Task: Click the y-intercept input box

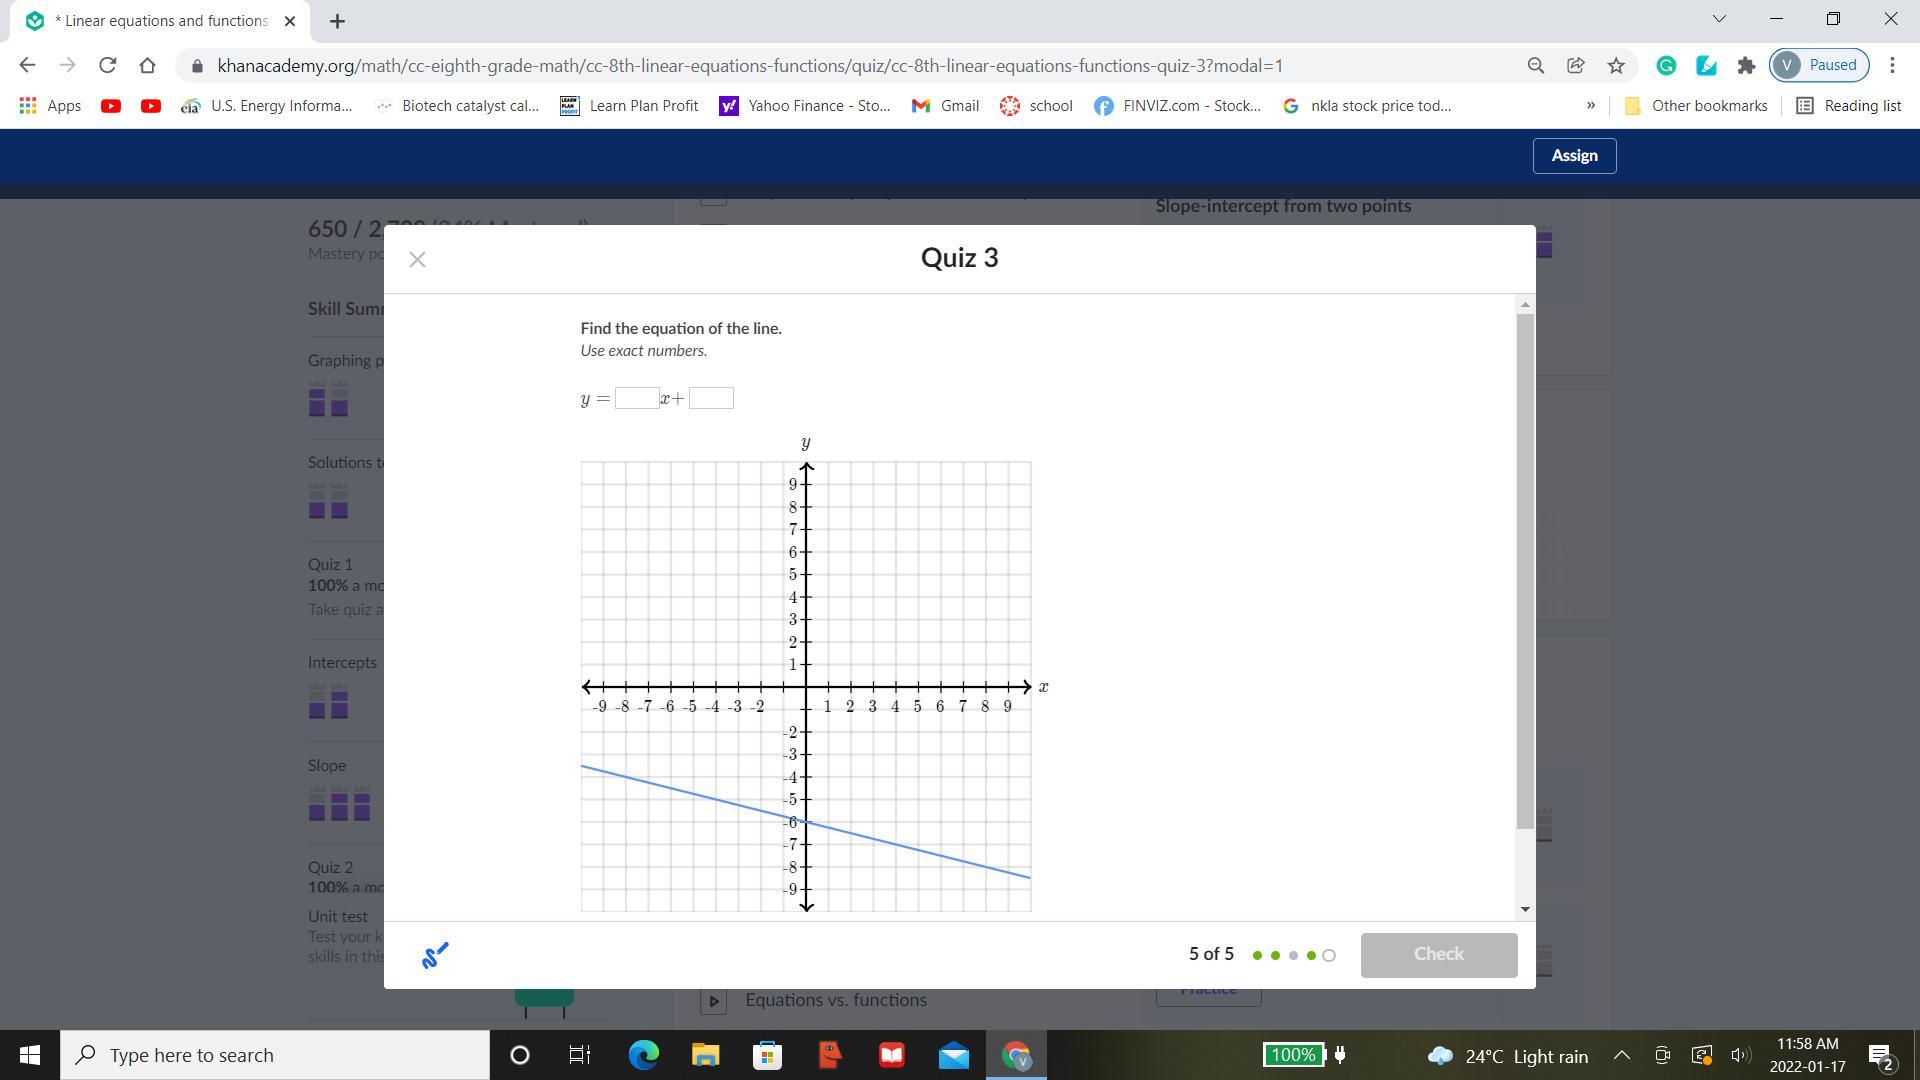Action: 711,398
